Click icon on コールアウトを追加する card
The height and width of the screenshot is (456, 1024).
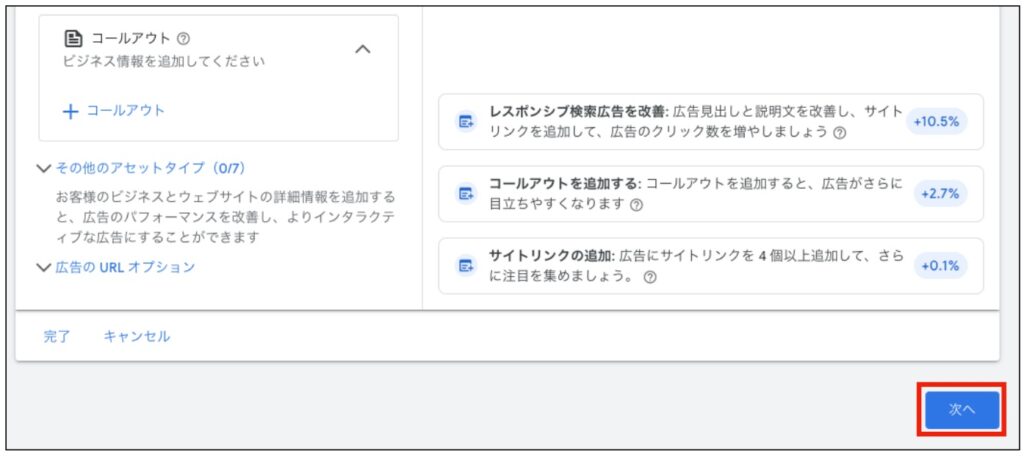465,194
